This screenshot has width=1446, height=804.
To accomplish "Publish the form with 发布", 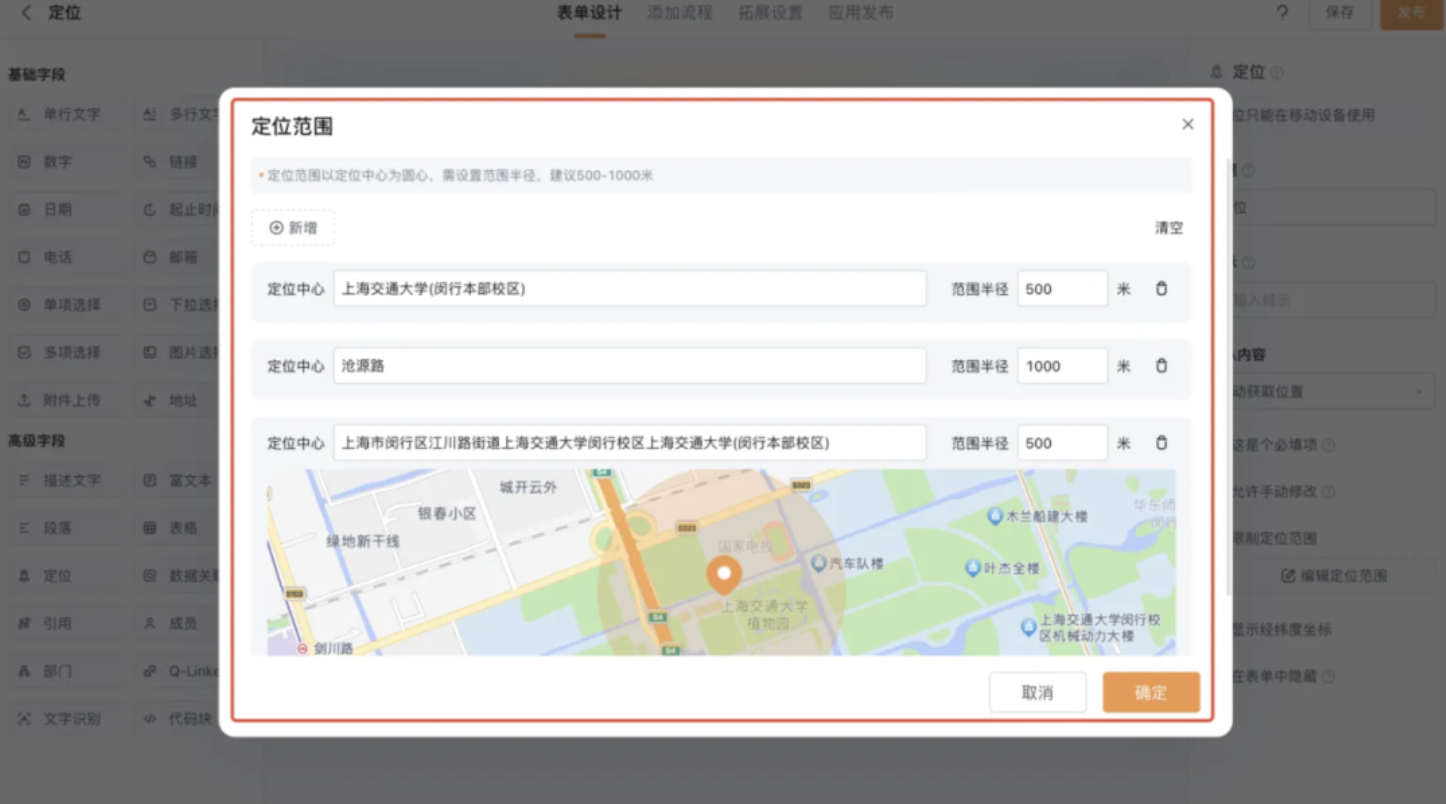I will click(1411, 13).
